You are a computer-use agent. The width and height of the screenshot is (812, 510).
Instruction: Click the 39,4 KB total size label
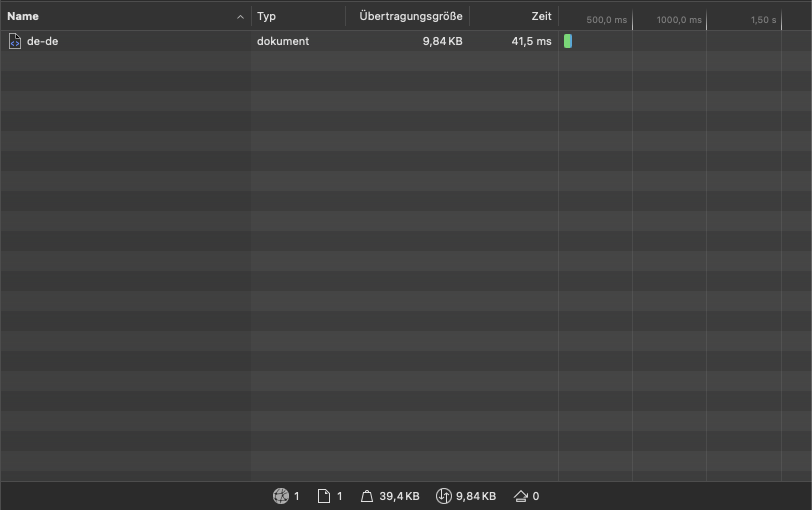(x=399, y=496)
